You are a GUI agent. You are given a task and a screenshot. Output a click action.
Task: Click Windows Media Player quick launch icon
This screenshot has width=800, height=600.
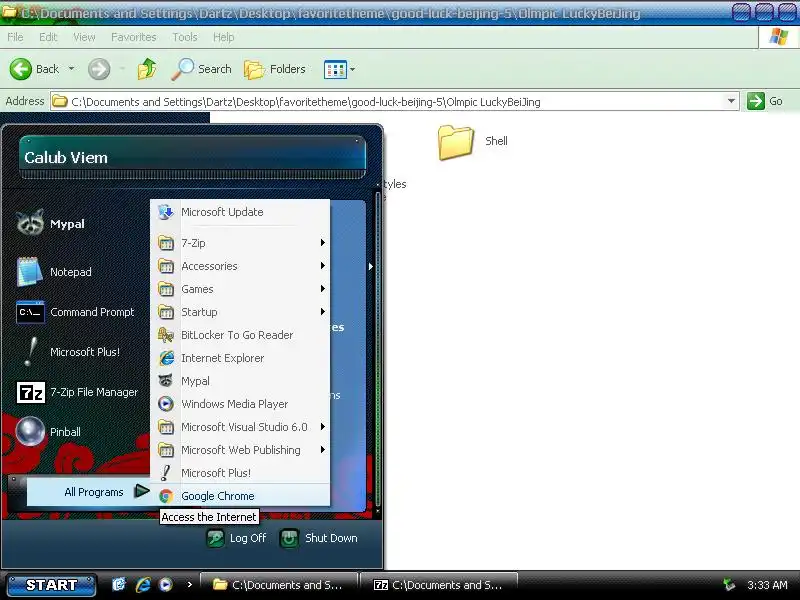[x=165, y=585]
